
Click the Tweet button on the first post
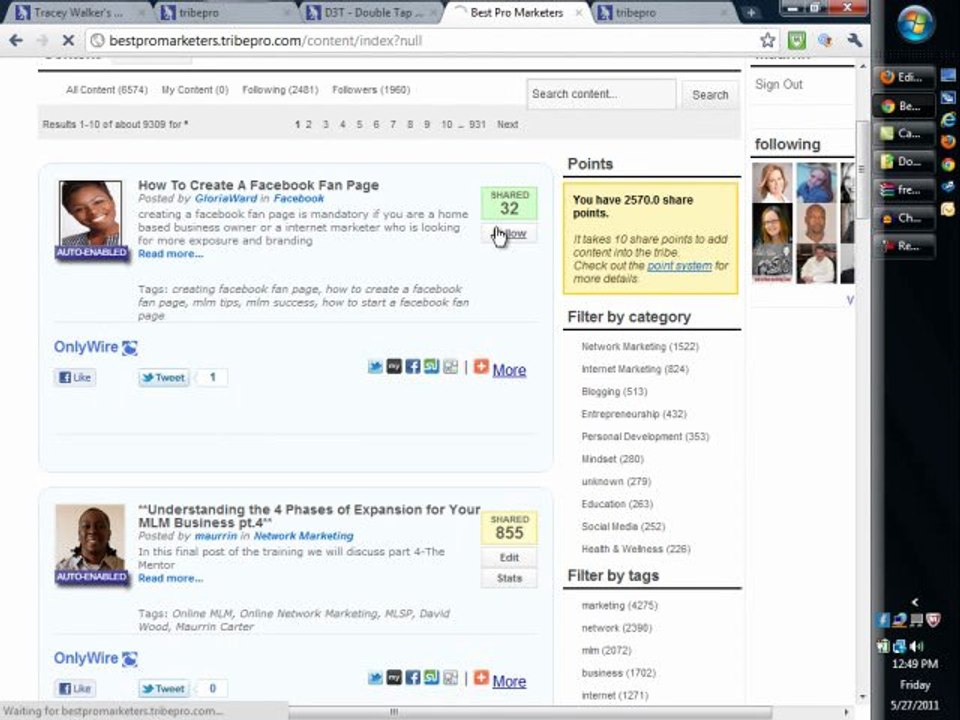click(x=163, y=377)
